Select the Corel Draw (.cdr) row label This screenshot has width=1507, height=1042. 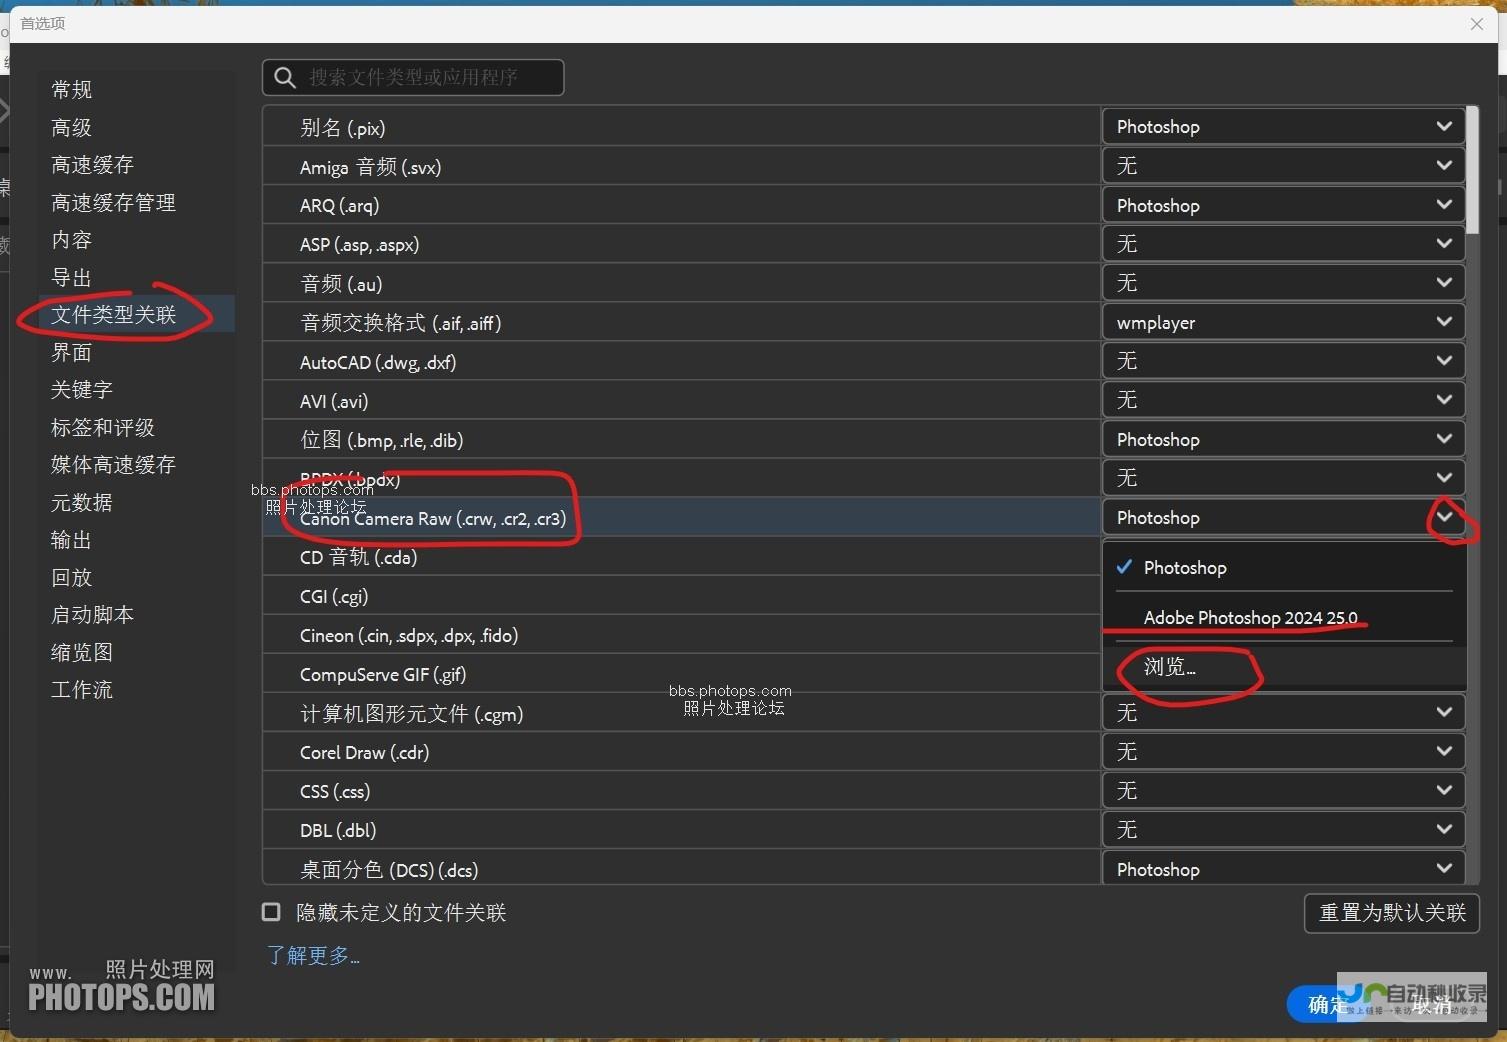point(364,752)
